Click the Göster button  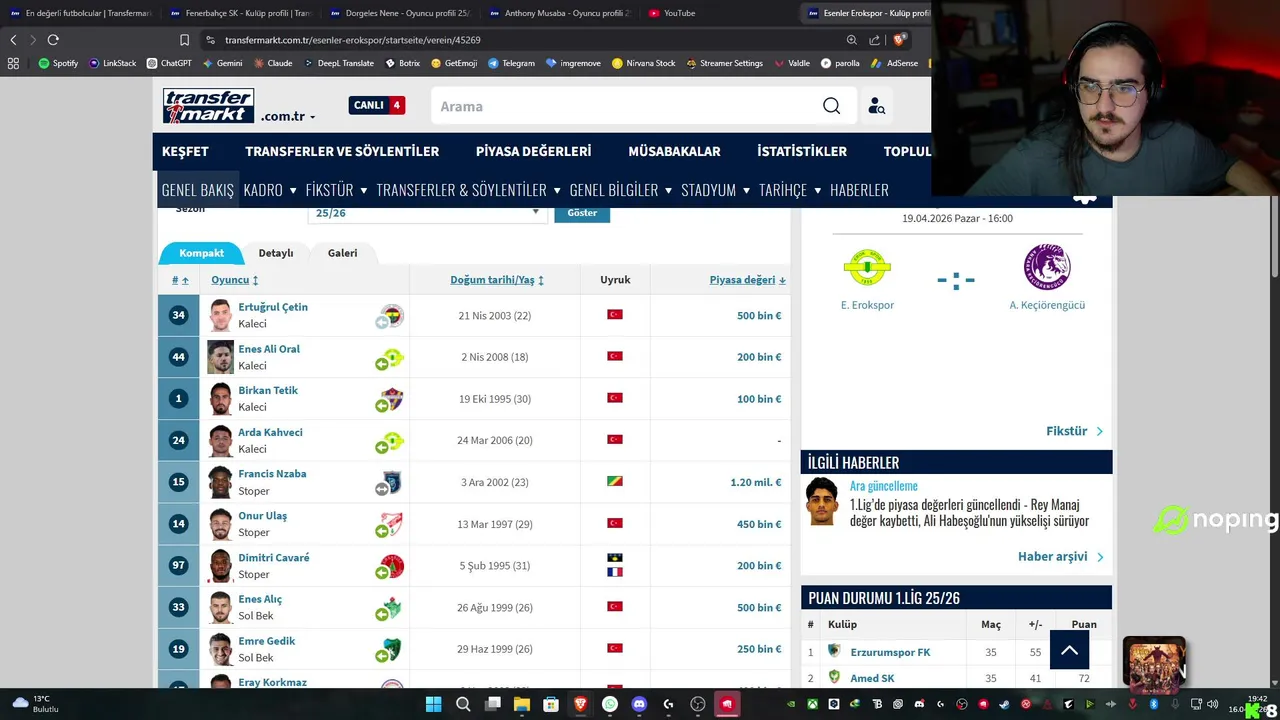tap(582, 213)
